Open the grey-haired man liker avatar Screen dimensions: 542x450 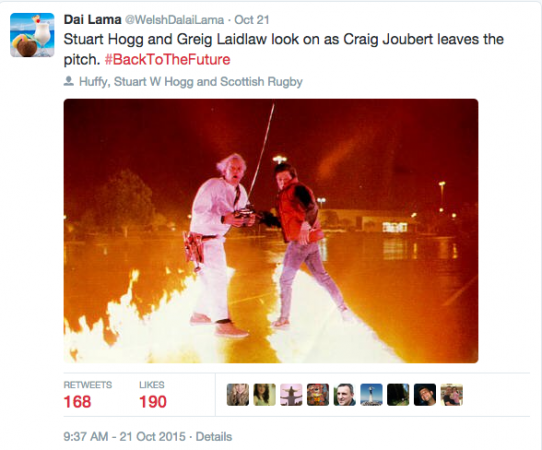344,394
